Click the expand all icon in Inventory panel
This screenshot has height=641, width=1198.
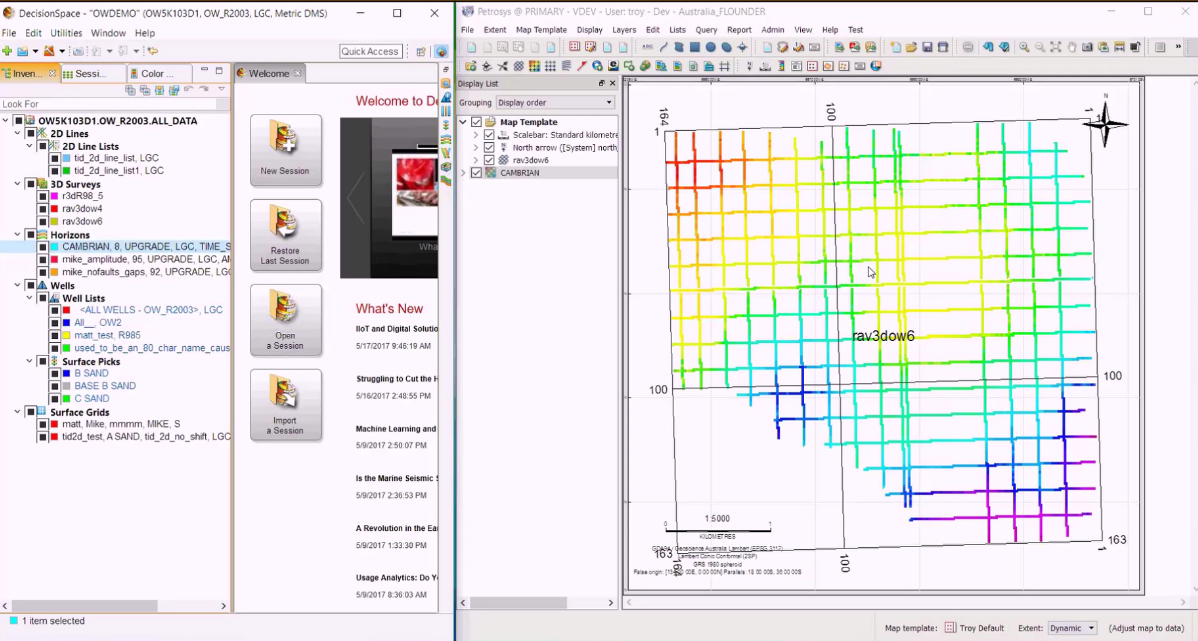click(131, 90)
